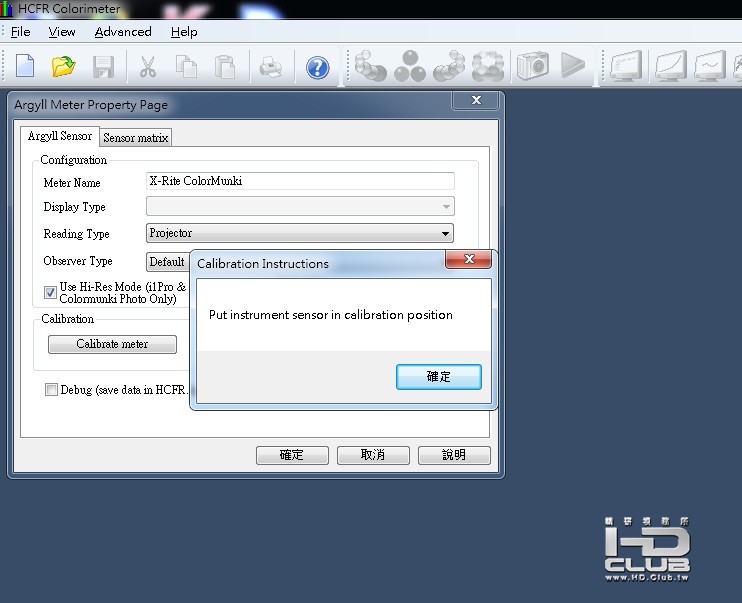
Task: Open the Help menu
Action: click(184, 32)
